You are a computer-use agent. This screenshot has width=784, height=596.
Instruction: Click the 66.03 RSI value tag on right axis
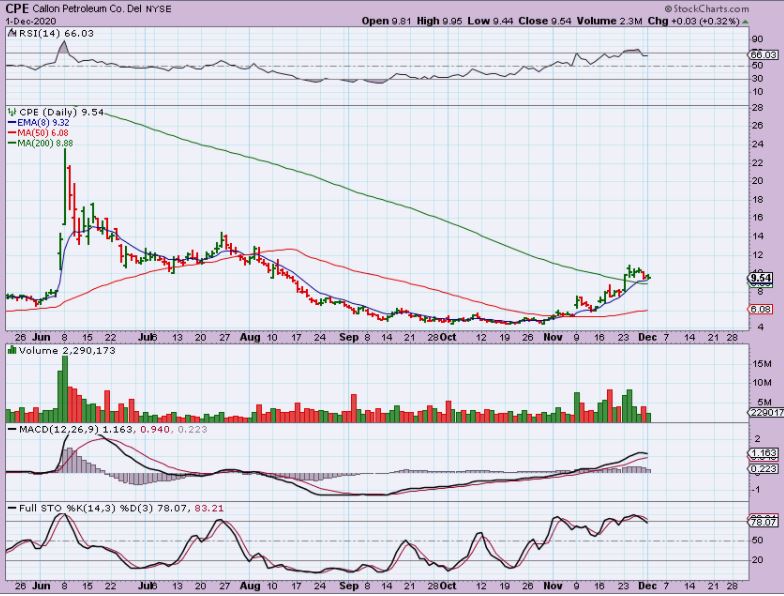coord(764,54)
